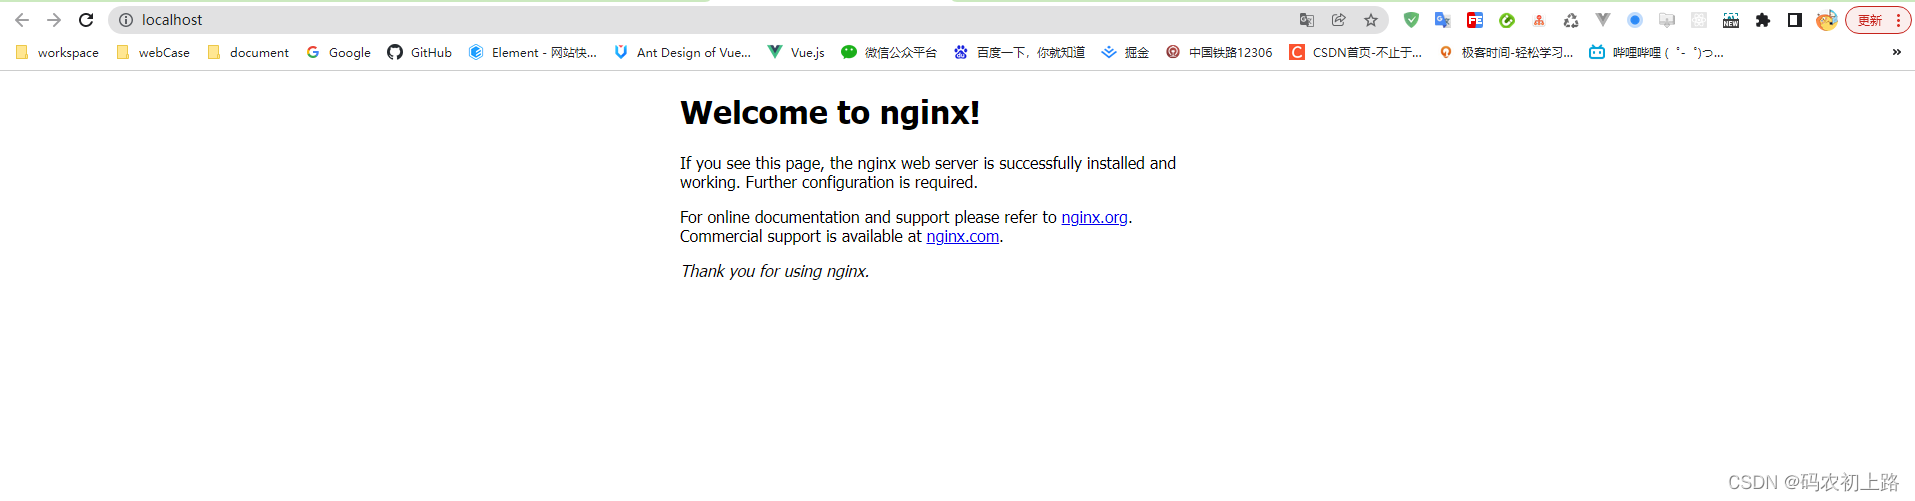Viewport: 1915px width, 501px height.
Task: Reload the localhost page
Action: pyautogui.click(x=86, y=20)
